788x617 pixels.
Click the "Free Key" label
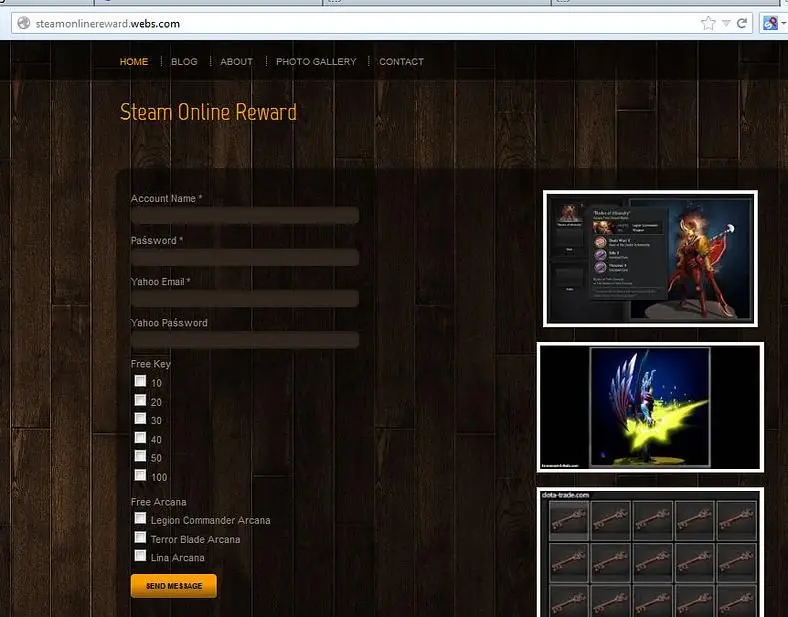click(x=151, y=364)
